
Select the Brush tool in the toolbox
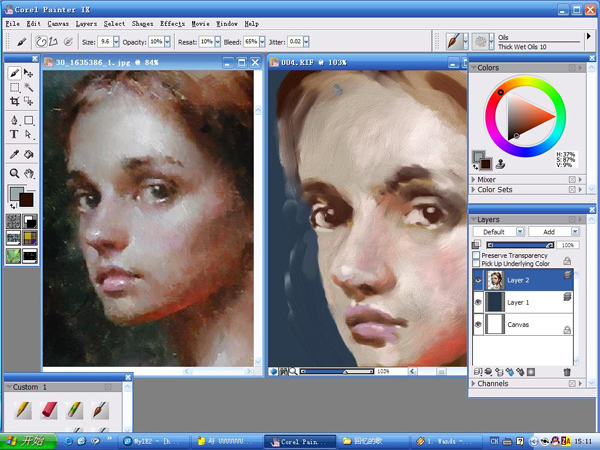(15, 73)
